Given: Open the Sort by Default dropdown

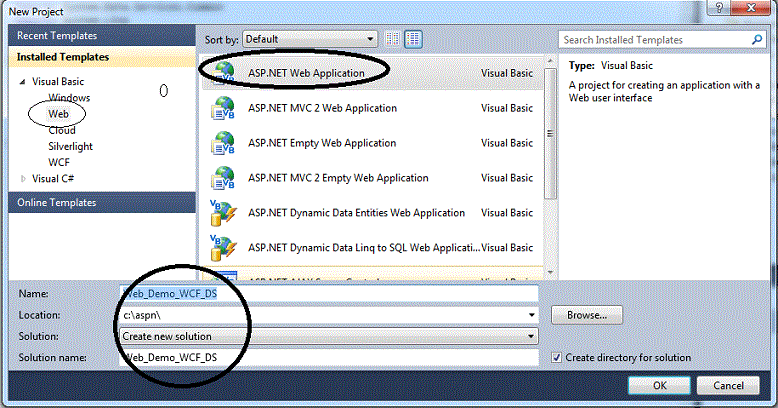Looking at the screenshot, I should coord(310,39).
